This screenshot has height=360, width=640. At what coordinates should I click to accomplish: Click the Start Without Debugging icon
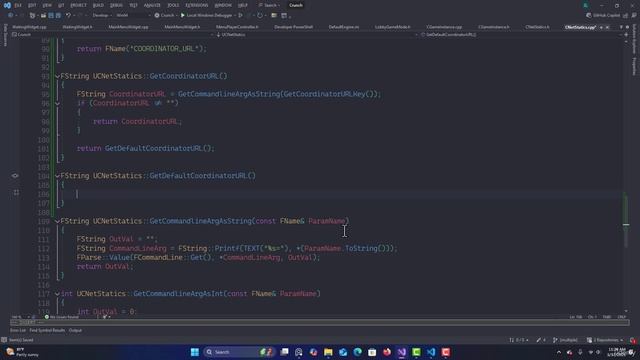240,16
